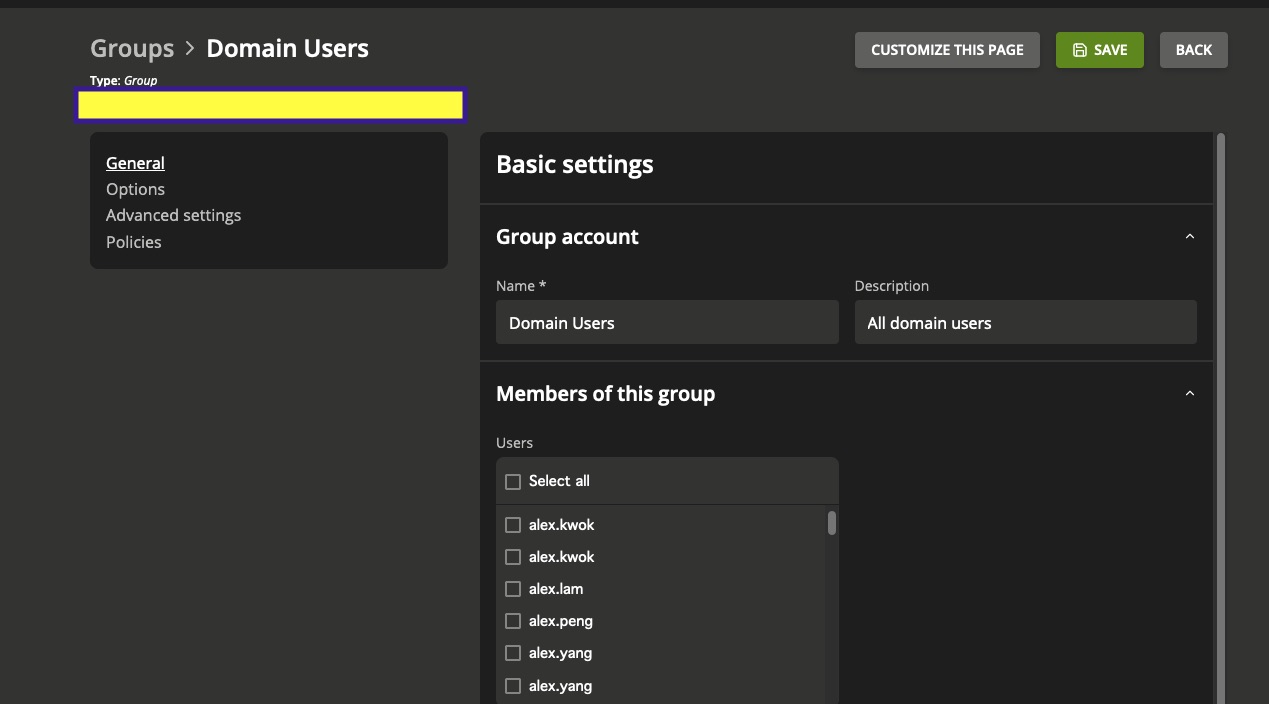
Task: Click the Users list scrollbar
Action: [832, 522]
